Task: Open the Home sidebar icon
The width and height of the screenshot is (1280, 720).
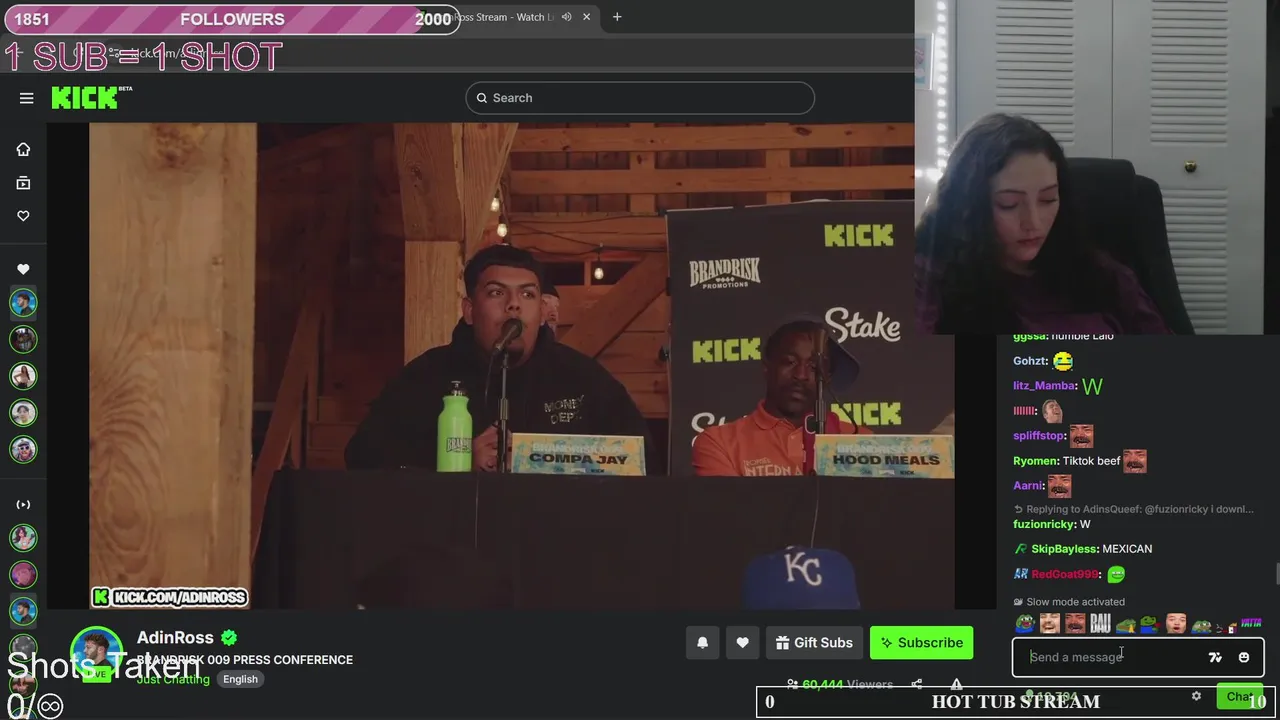Action: (23, 149)
